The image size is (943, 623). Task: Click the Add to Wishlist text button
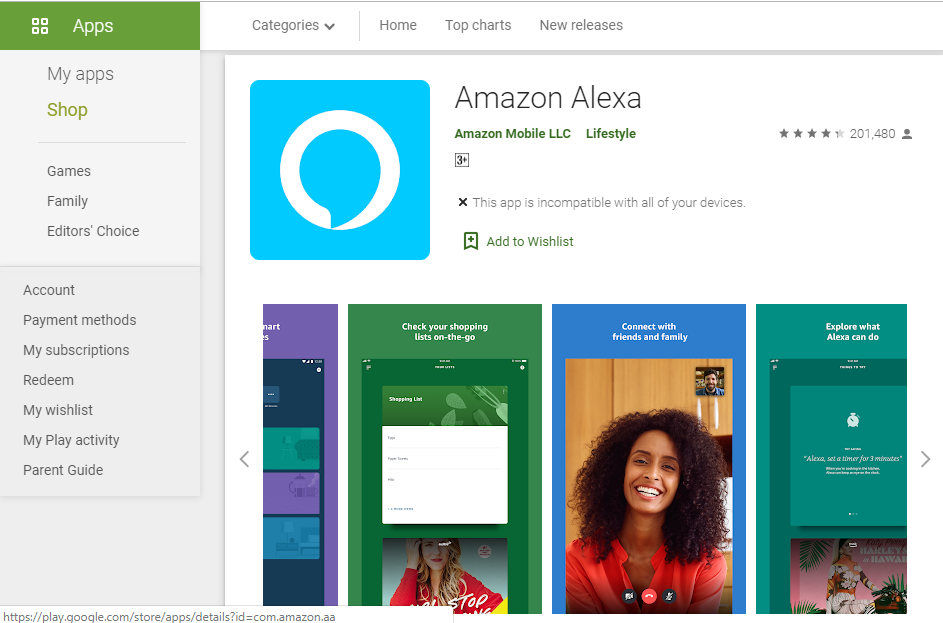tap(530, 242)
